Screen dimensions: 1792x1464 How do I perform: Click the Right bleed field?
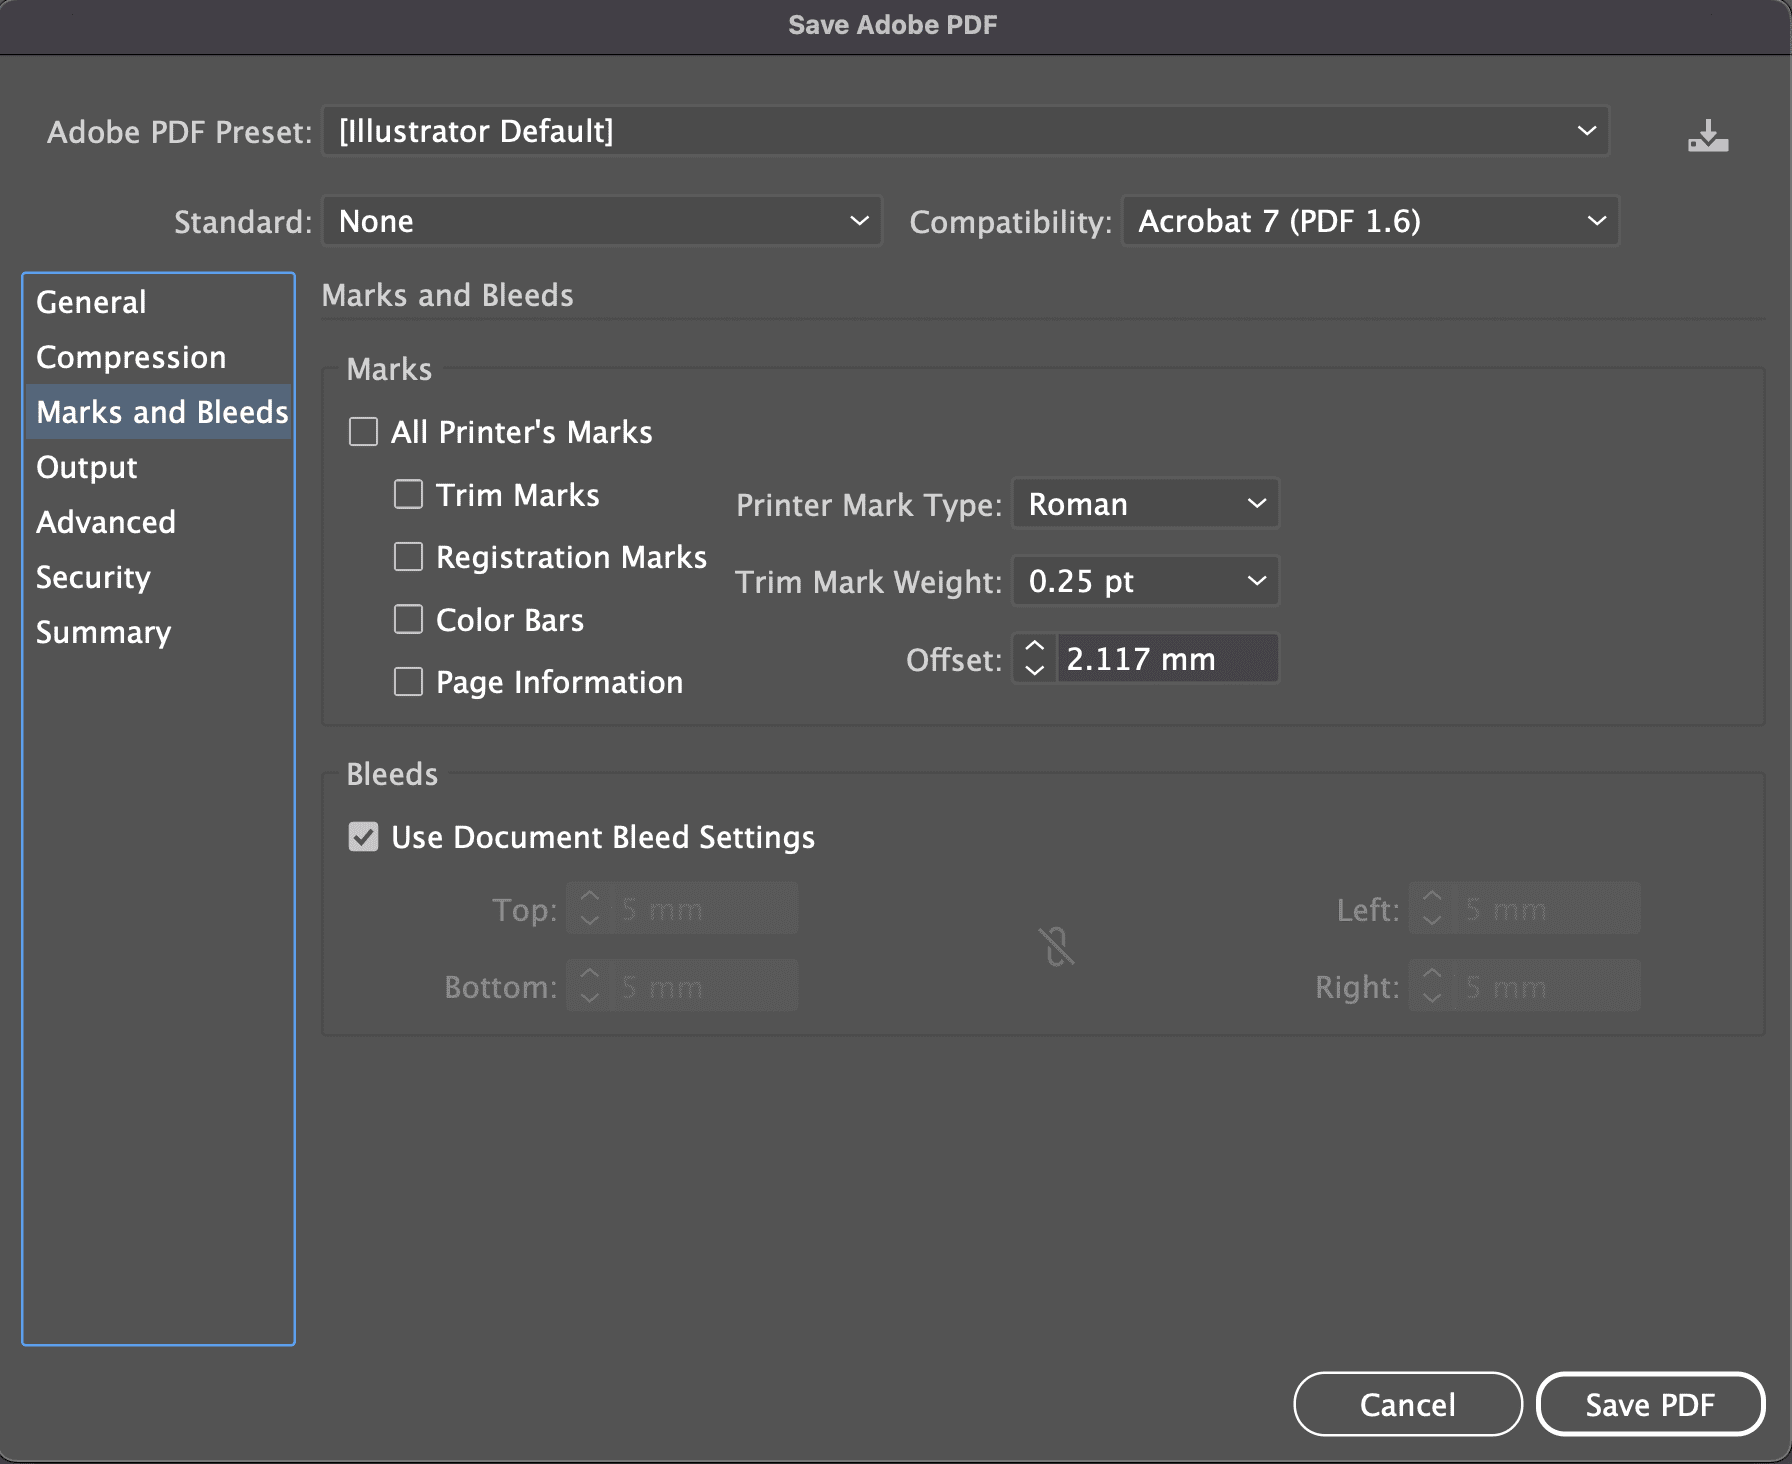1548,986
